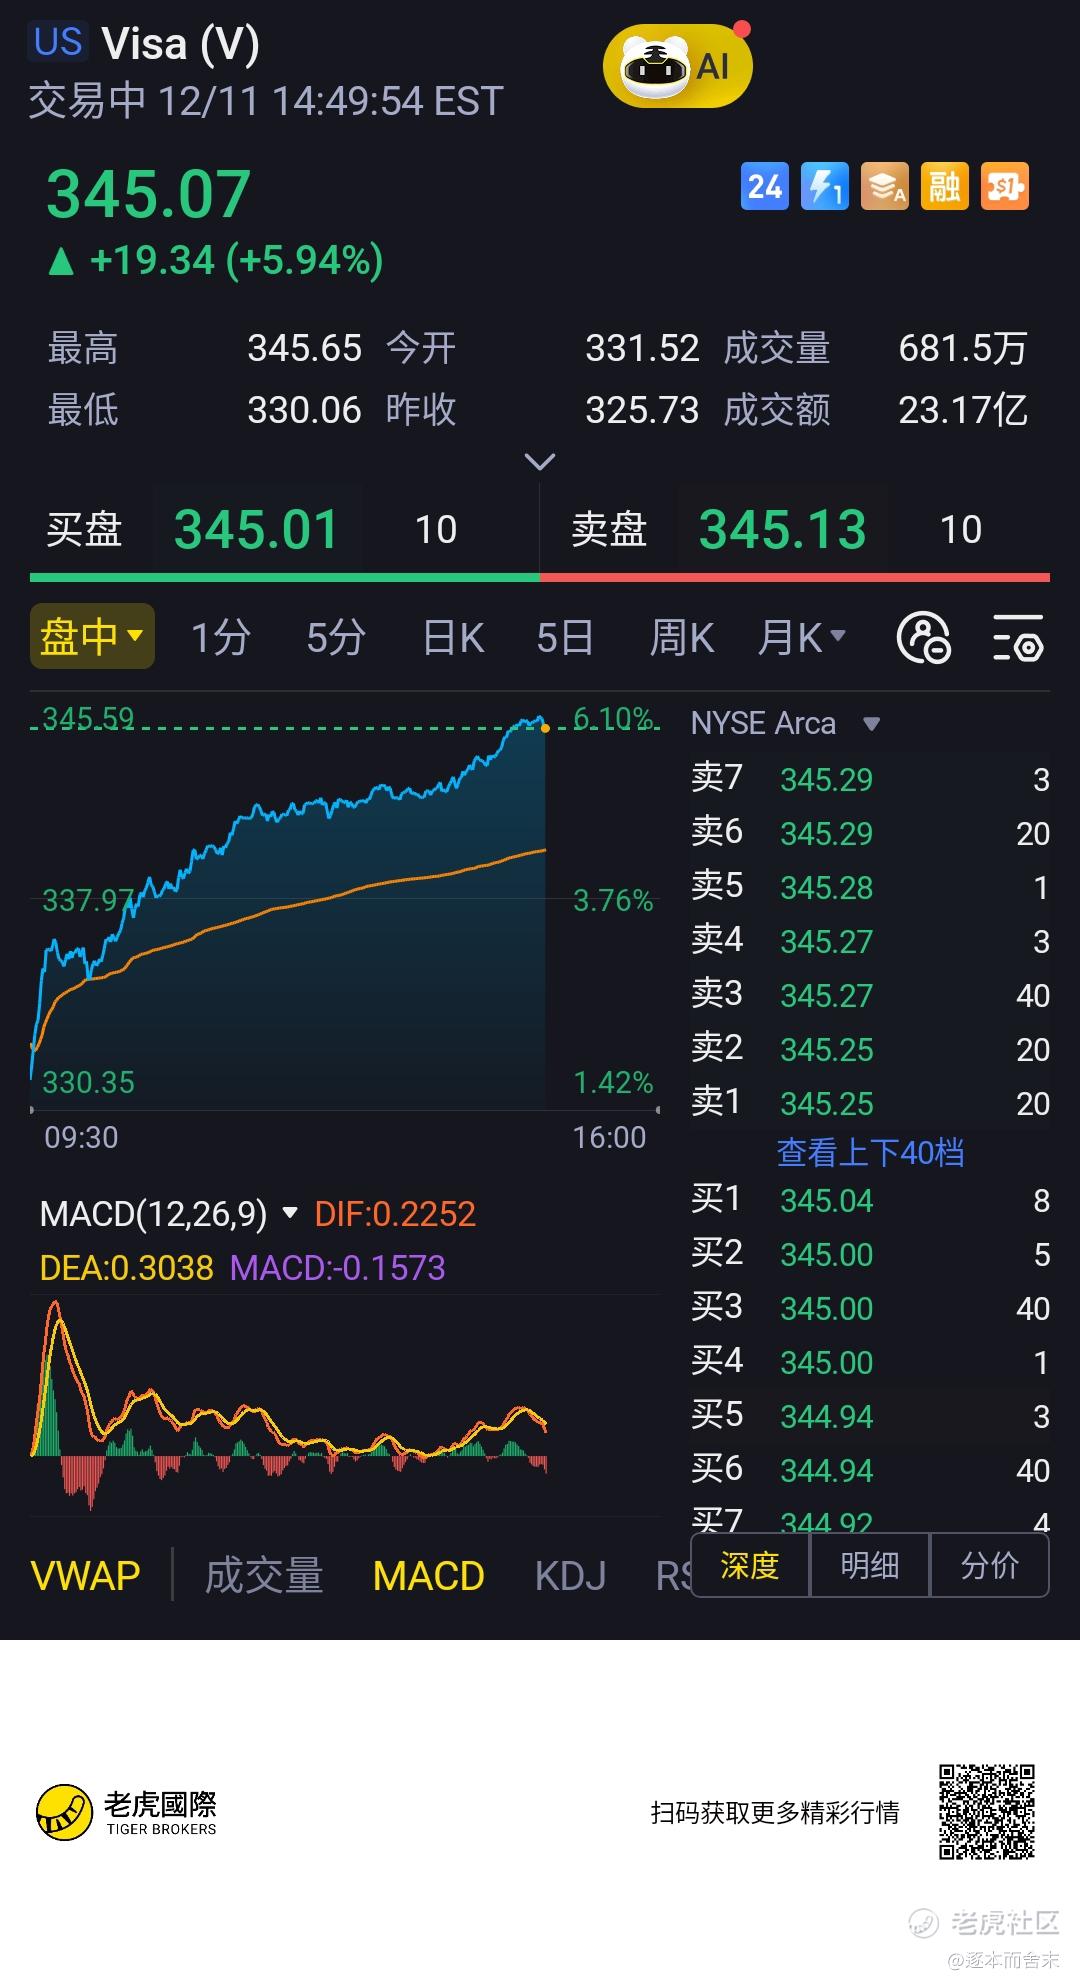Tap the MACD:-0.1573 indicator value

point(337,1268)
